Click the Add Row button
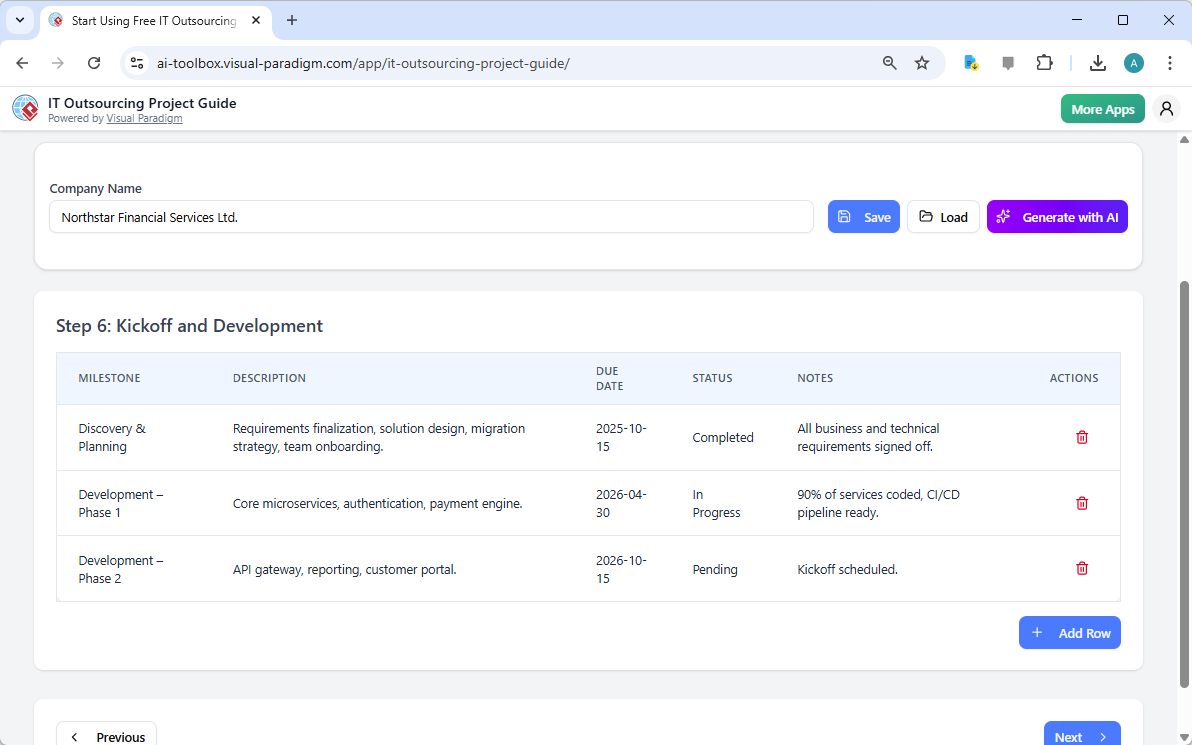1192x745 pixels. 1069,632
